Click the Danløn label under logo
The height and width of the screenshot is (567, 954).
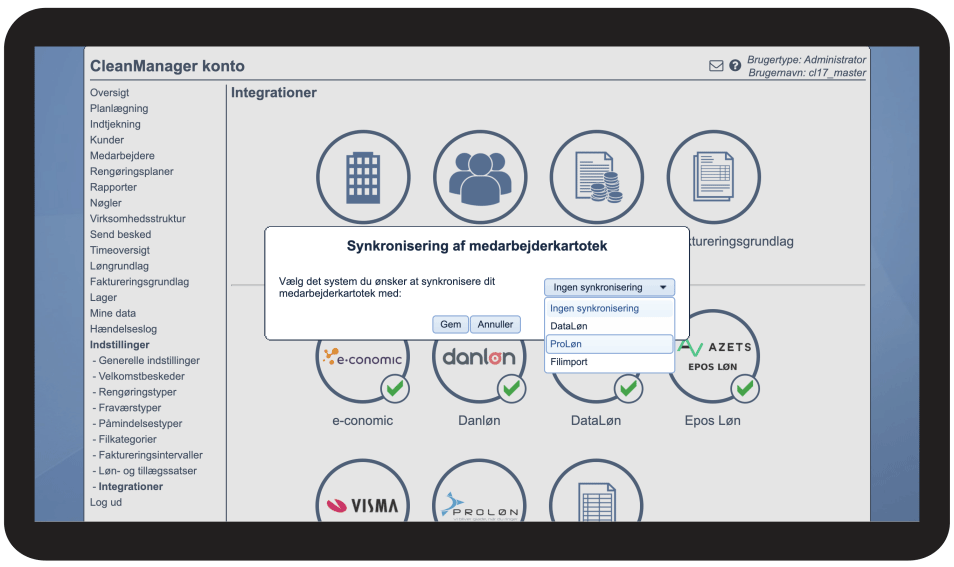pyautogui.click(x=479, y=420)
